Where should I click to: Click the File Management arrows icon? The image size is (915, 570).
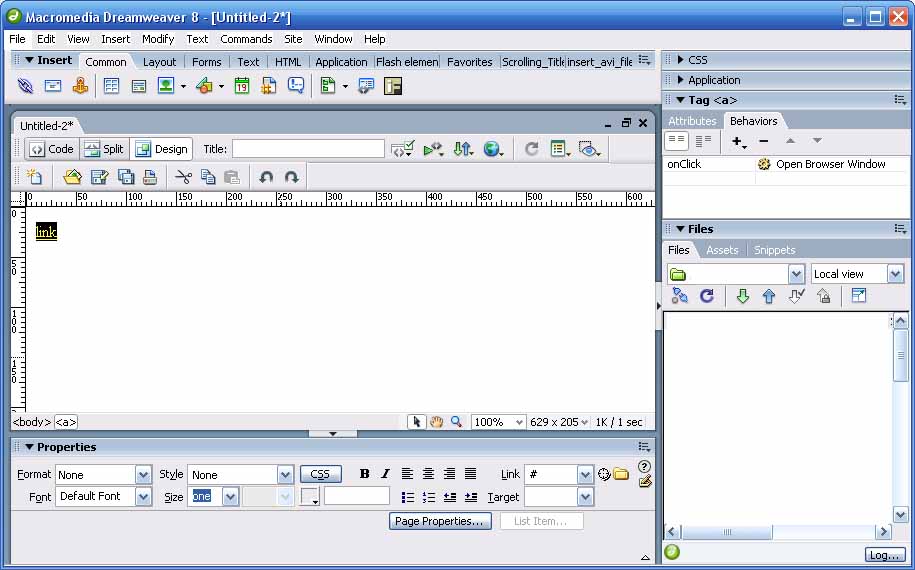(x=463, y=149)
